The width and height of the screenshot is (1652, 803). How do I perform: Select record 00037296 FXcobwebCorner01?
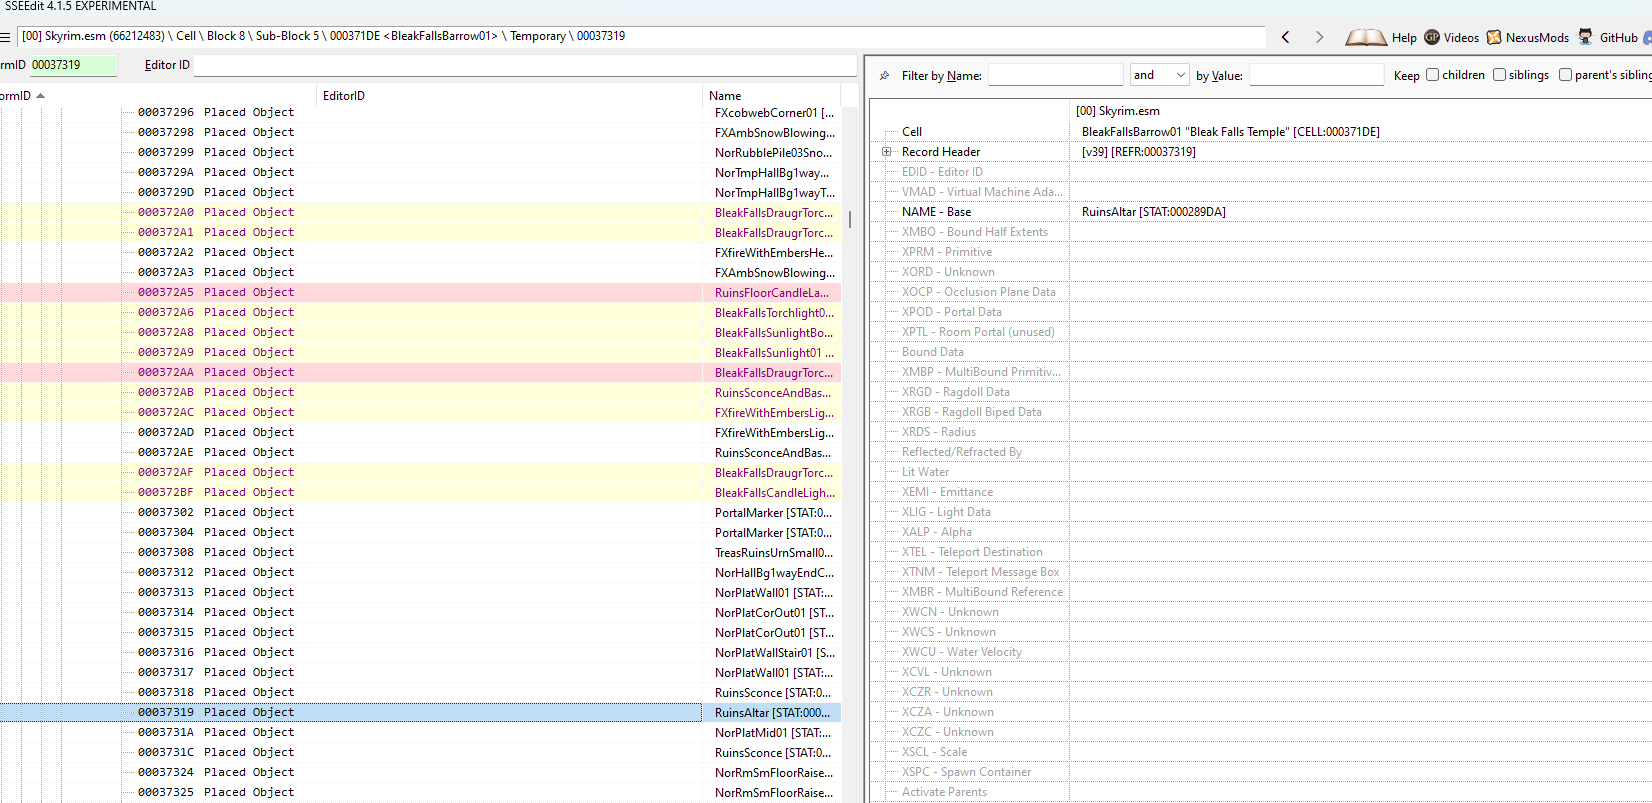pos(420,112)
